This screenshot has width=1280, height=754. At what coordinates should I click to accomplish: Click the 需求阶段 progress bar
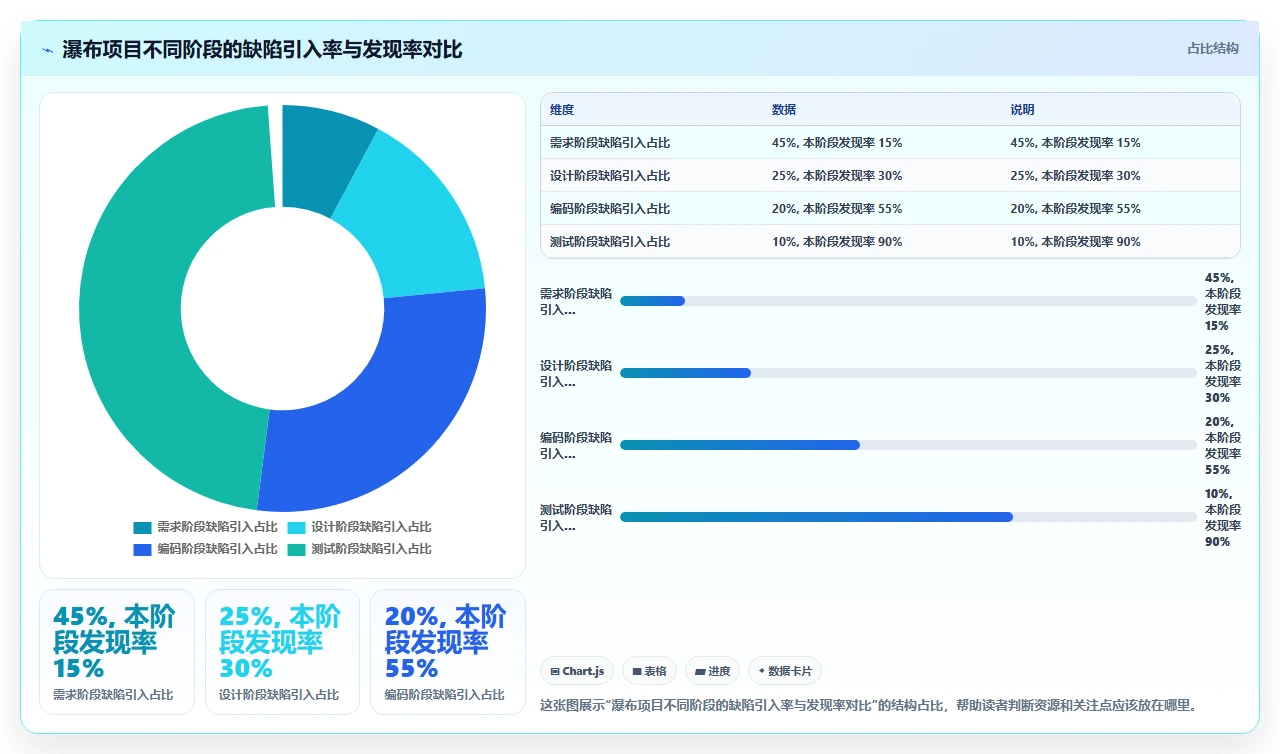[x=908, y=301]
